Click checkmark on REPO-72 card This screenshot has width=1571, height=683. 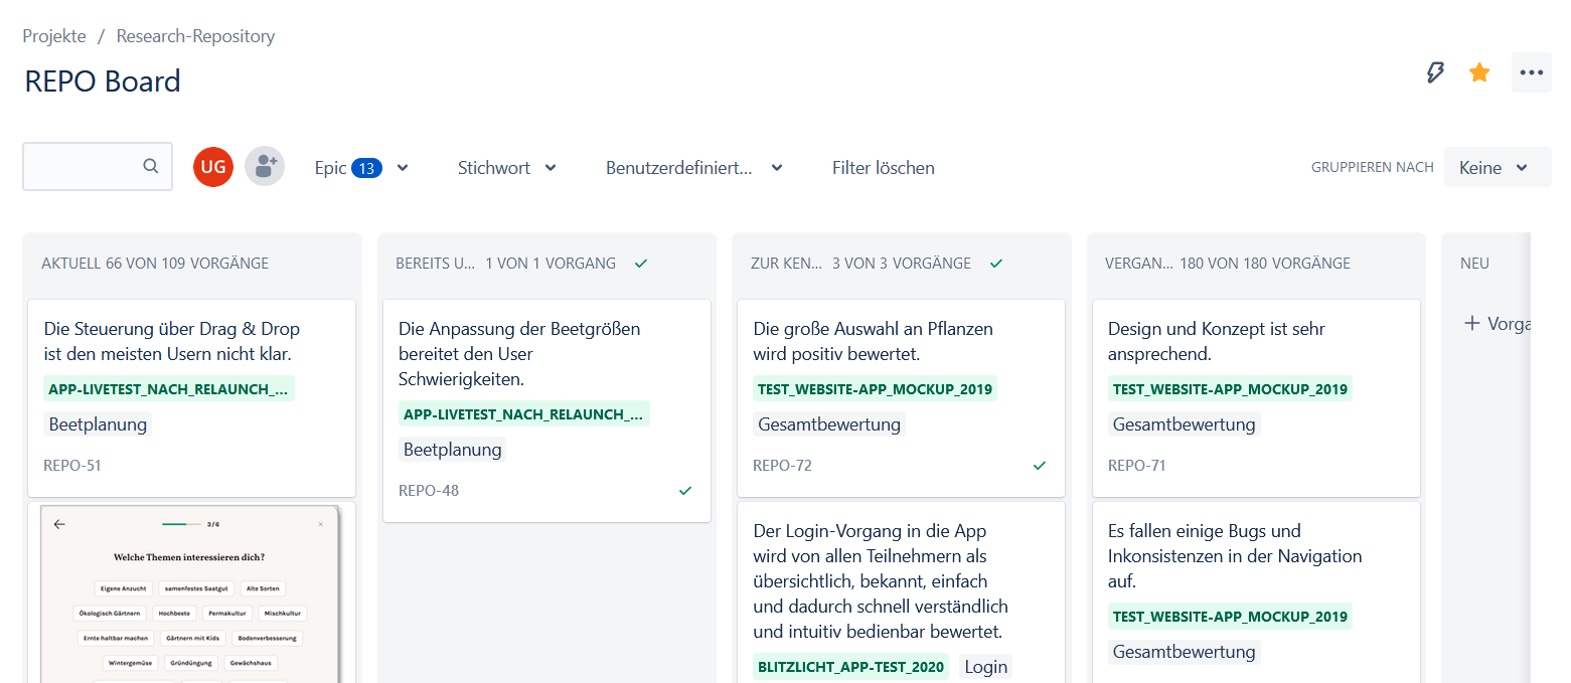pyautogui.click(x=1039, y=465)
